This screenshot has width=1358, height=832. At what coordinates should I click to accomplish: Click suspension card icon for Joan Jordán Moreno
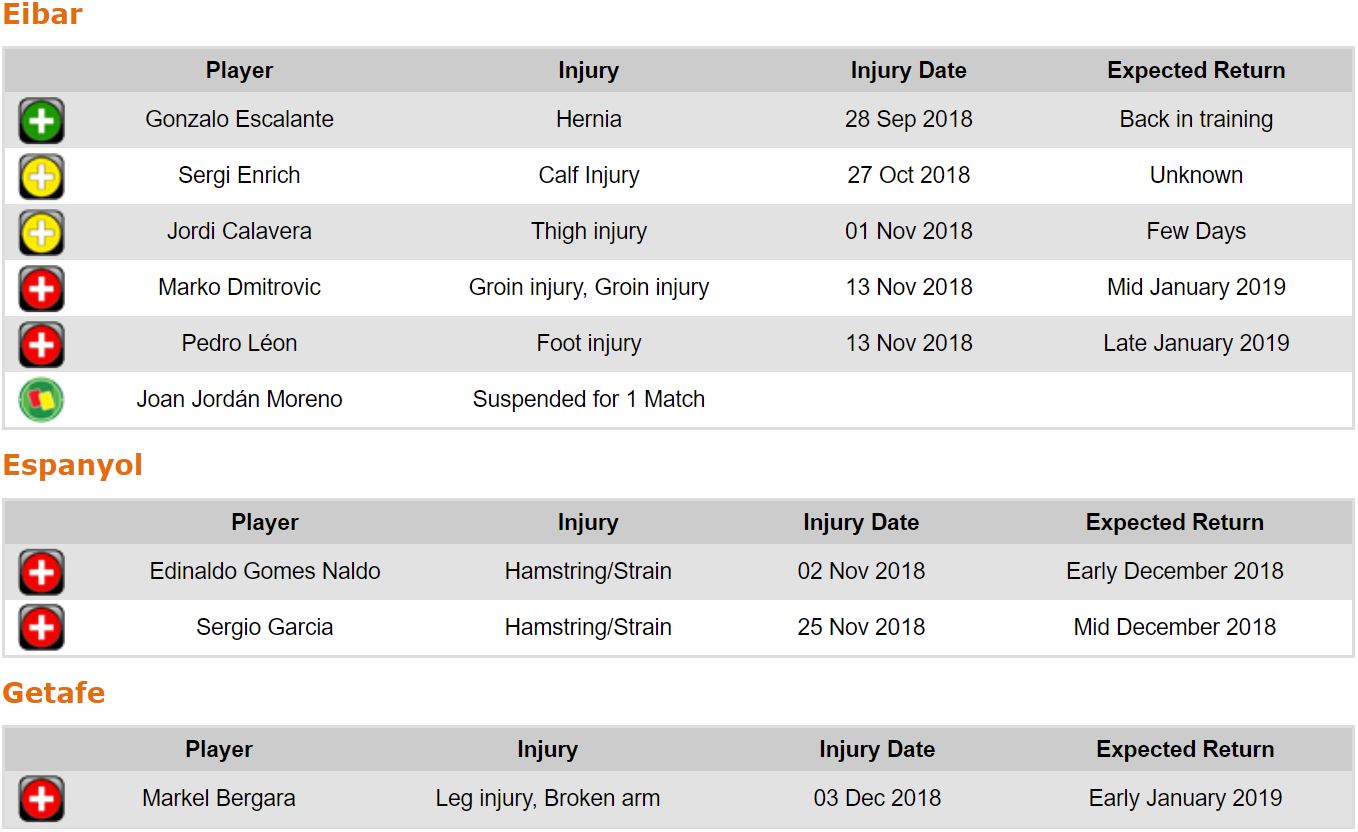pos(41,400)
